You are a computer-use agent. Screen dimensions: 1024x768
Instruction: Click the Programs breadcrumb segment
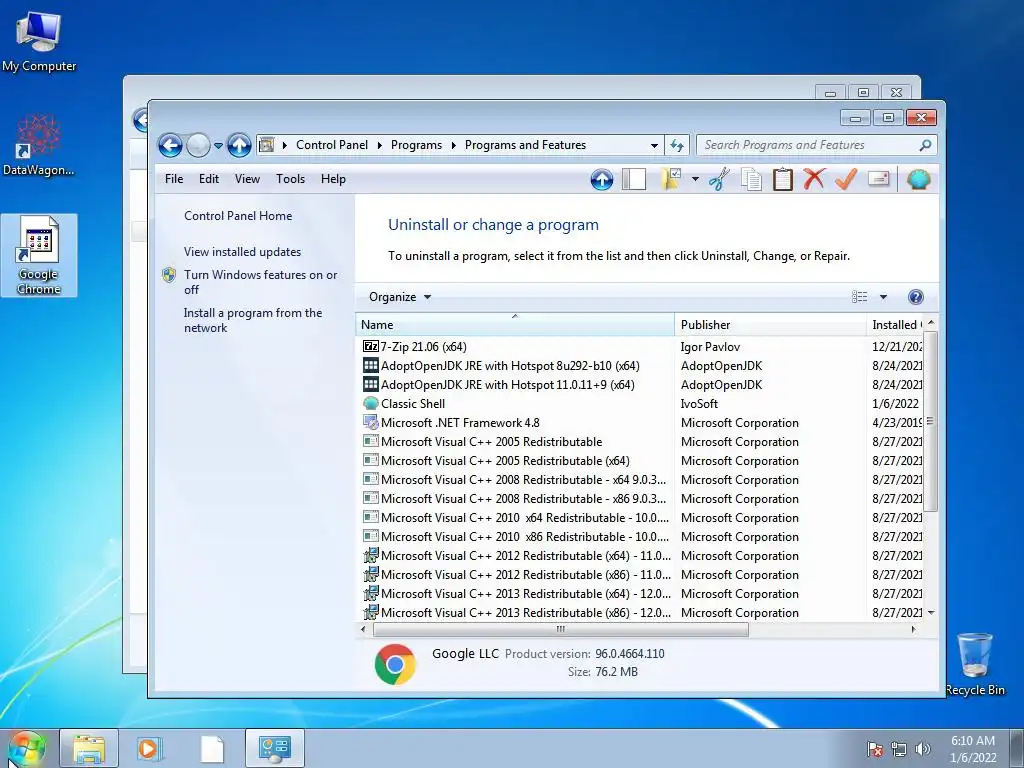[x=417, y=145]
